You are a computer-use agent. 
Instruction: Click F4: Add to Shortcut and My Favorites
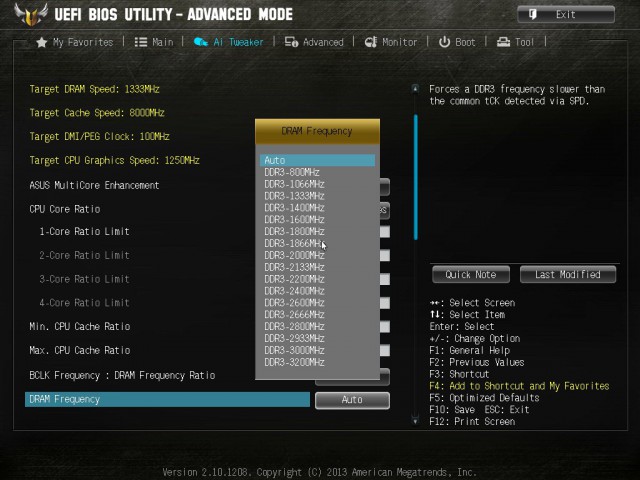click(x=519, y=386)
